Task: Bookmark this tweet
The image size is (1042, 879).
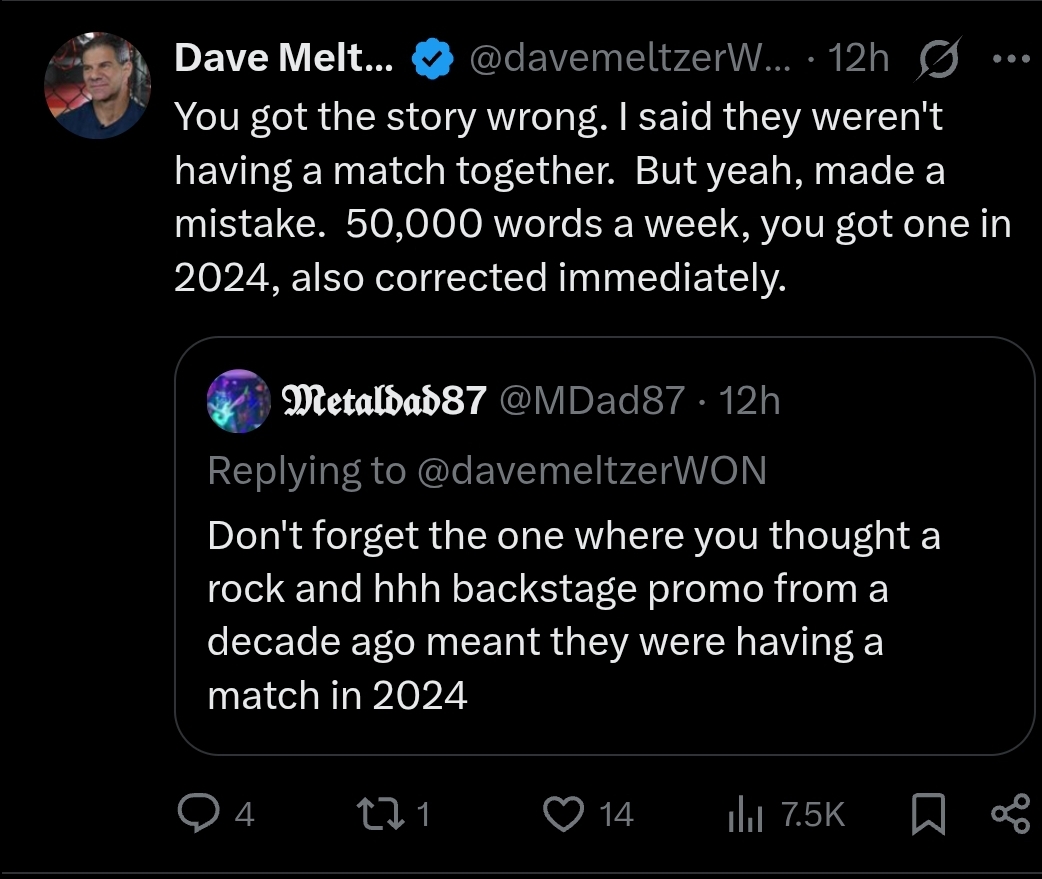Action: [929, 815]
